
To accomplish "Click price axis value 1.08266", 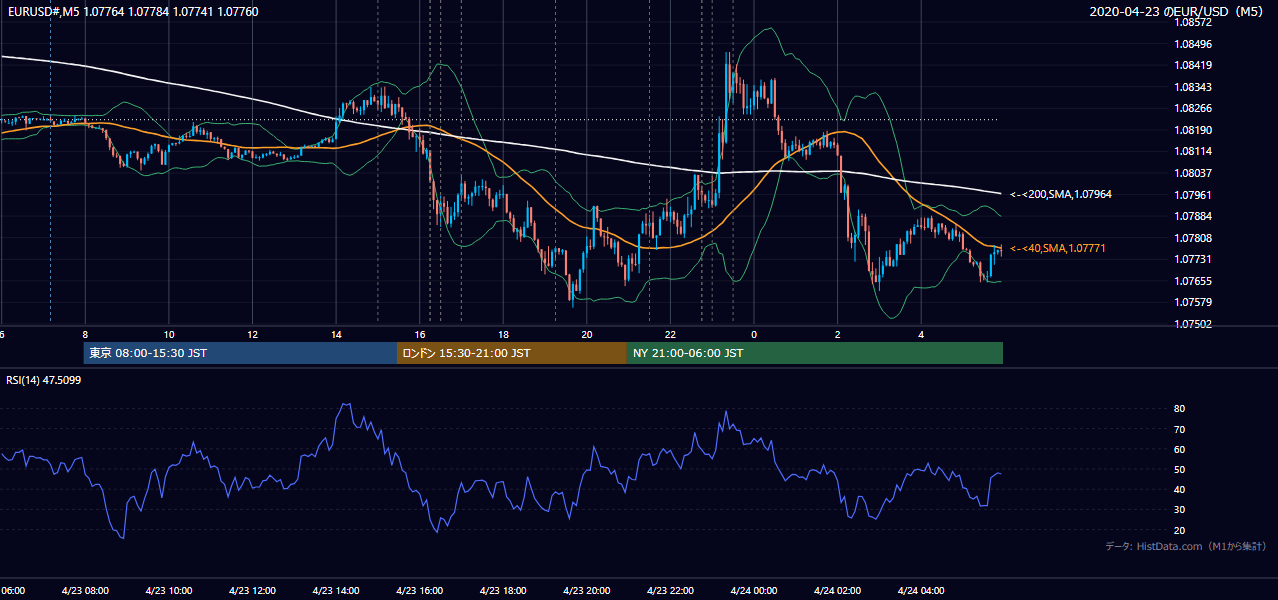I will 1193,108.
